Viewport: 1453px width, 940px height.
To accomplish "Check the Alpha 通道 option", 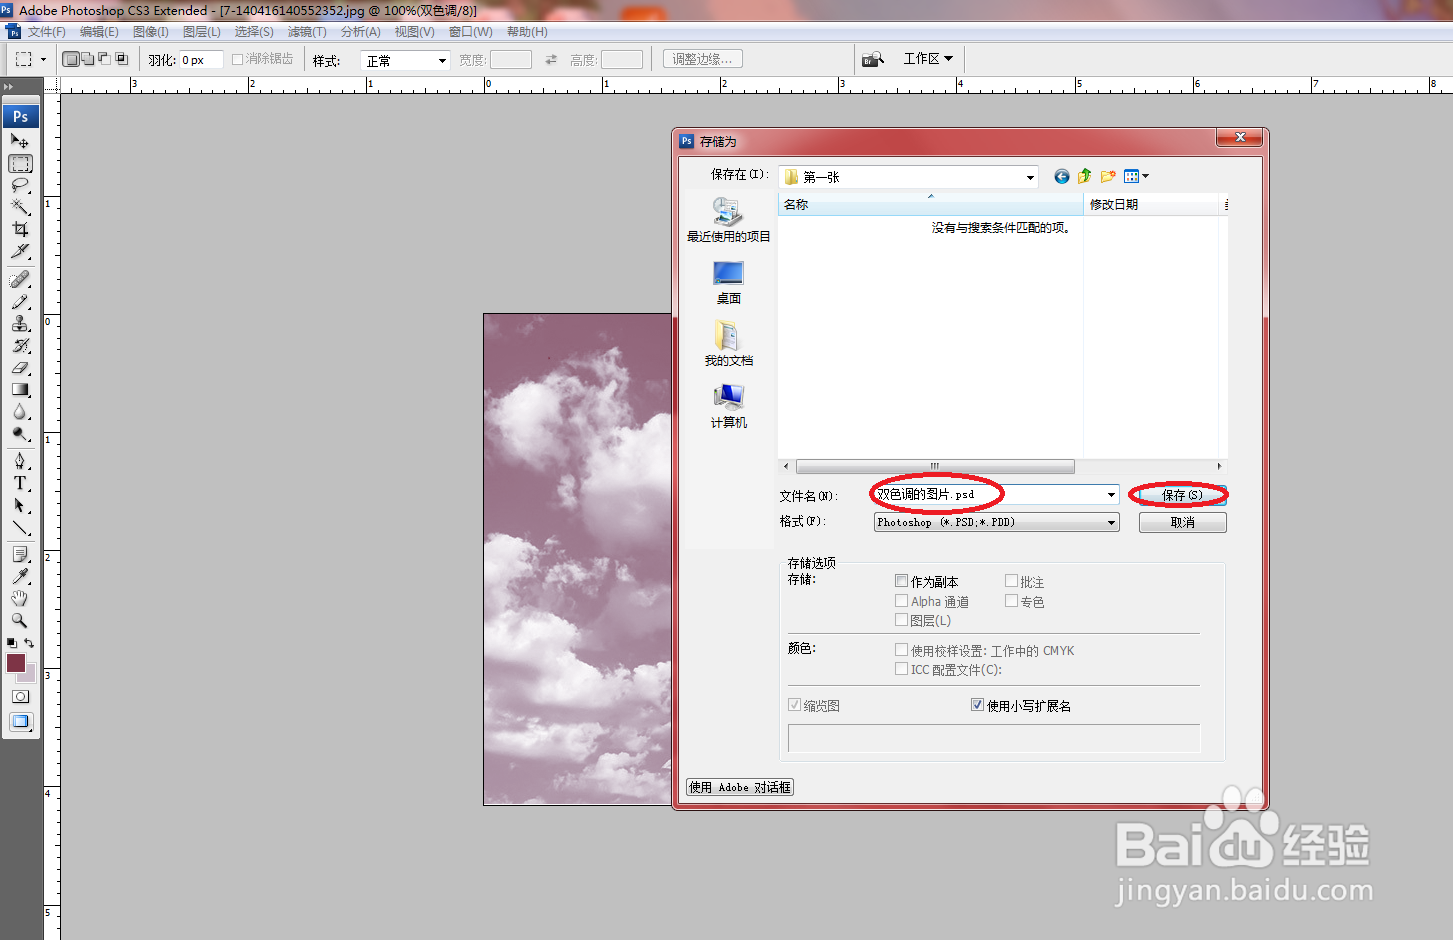I will click(x=902, y=600).
